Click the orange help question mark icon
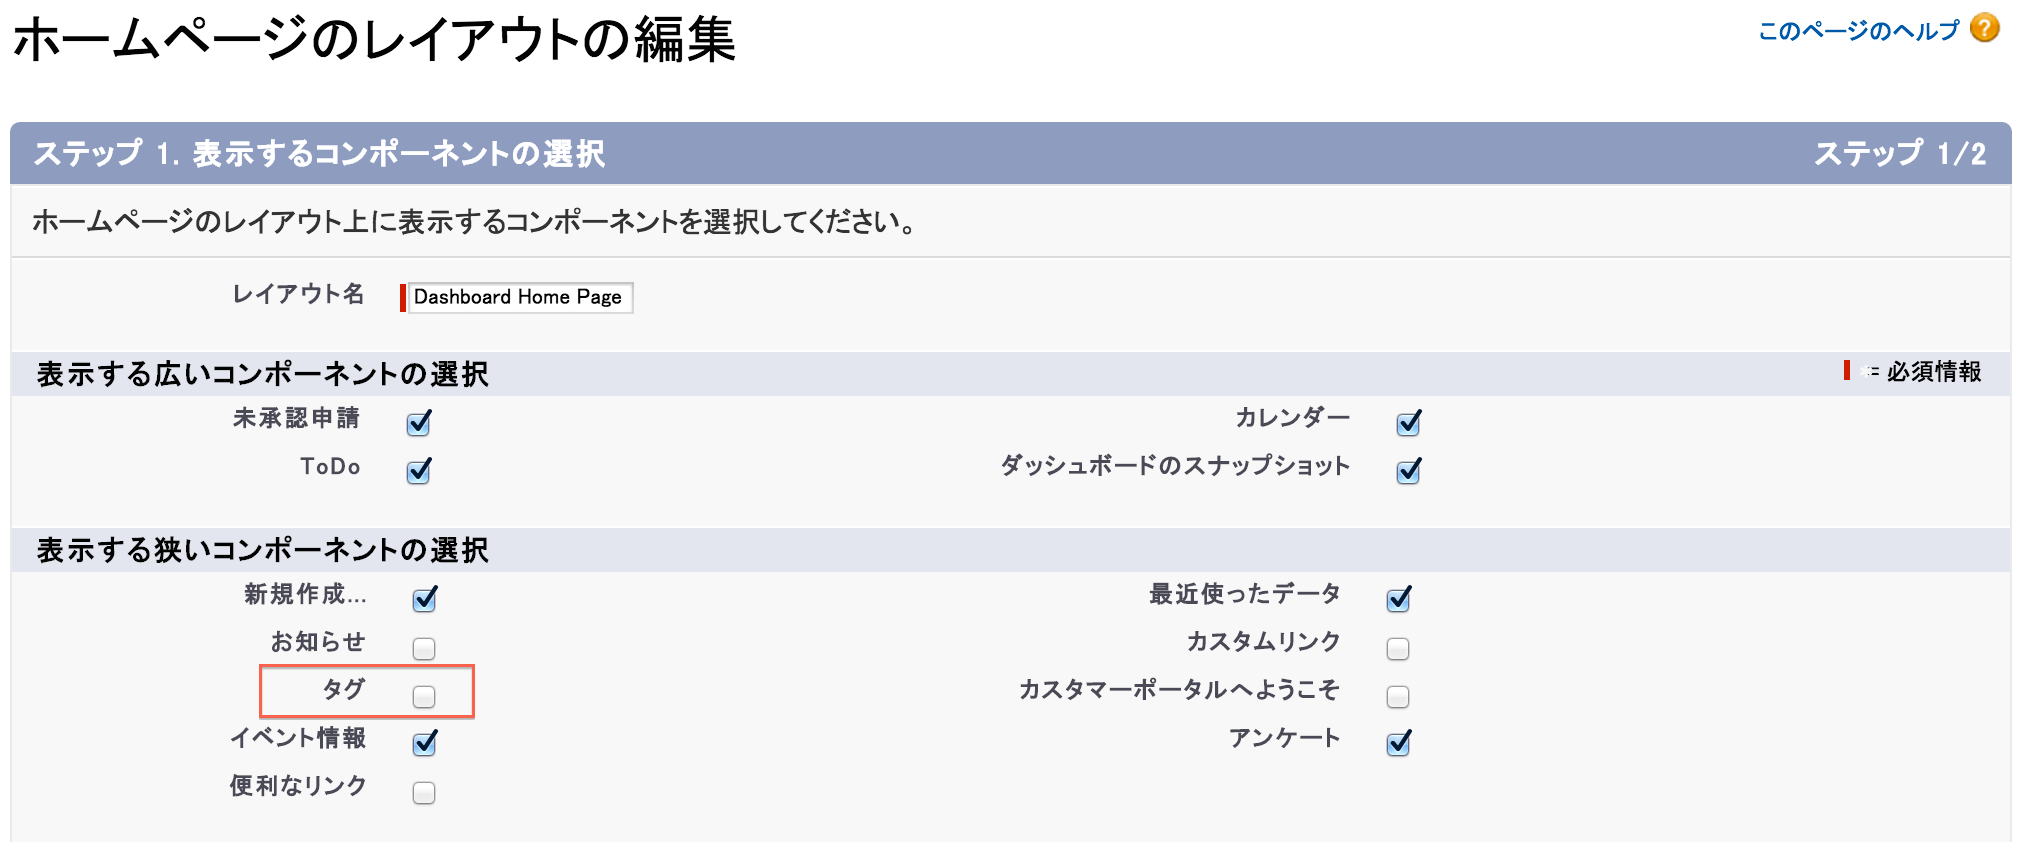The height and width of the screenshot is (842, 2032). pos(1984,28)
